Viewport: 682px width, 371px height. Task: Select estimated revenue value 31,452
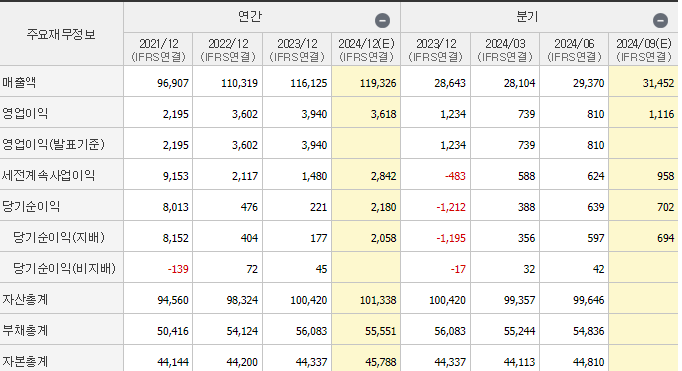658,83
